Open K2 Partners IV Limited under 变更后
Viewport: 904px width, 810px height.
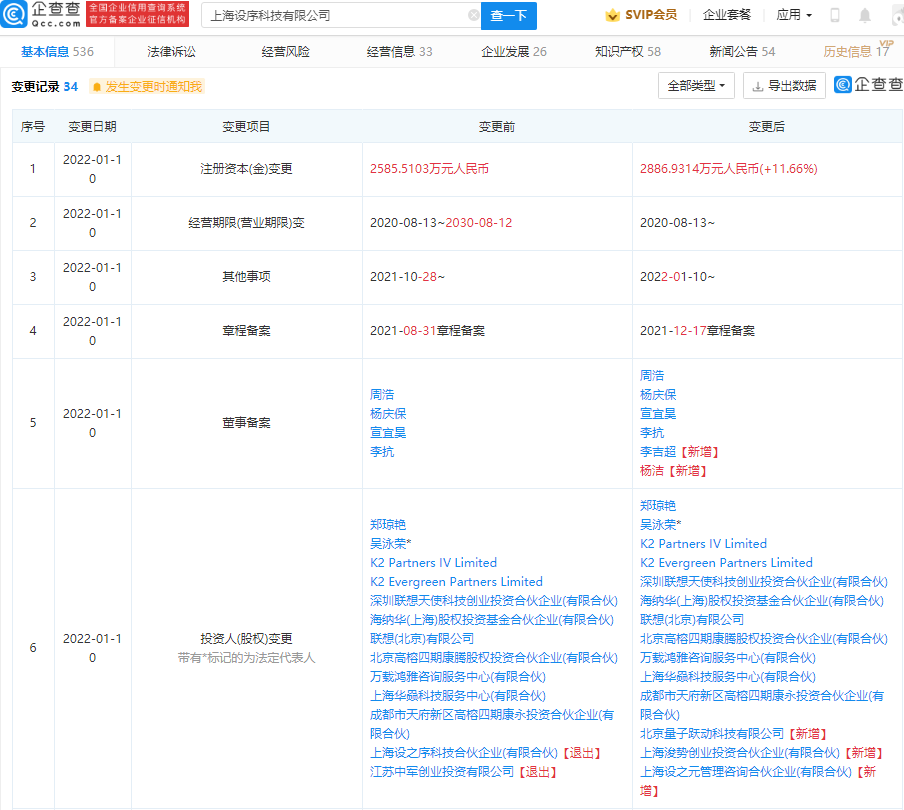click(x=703, y=544)
